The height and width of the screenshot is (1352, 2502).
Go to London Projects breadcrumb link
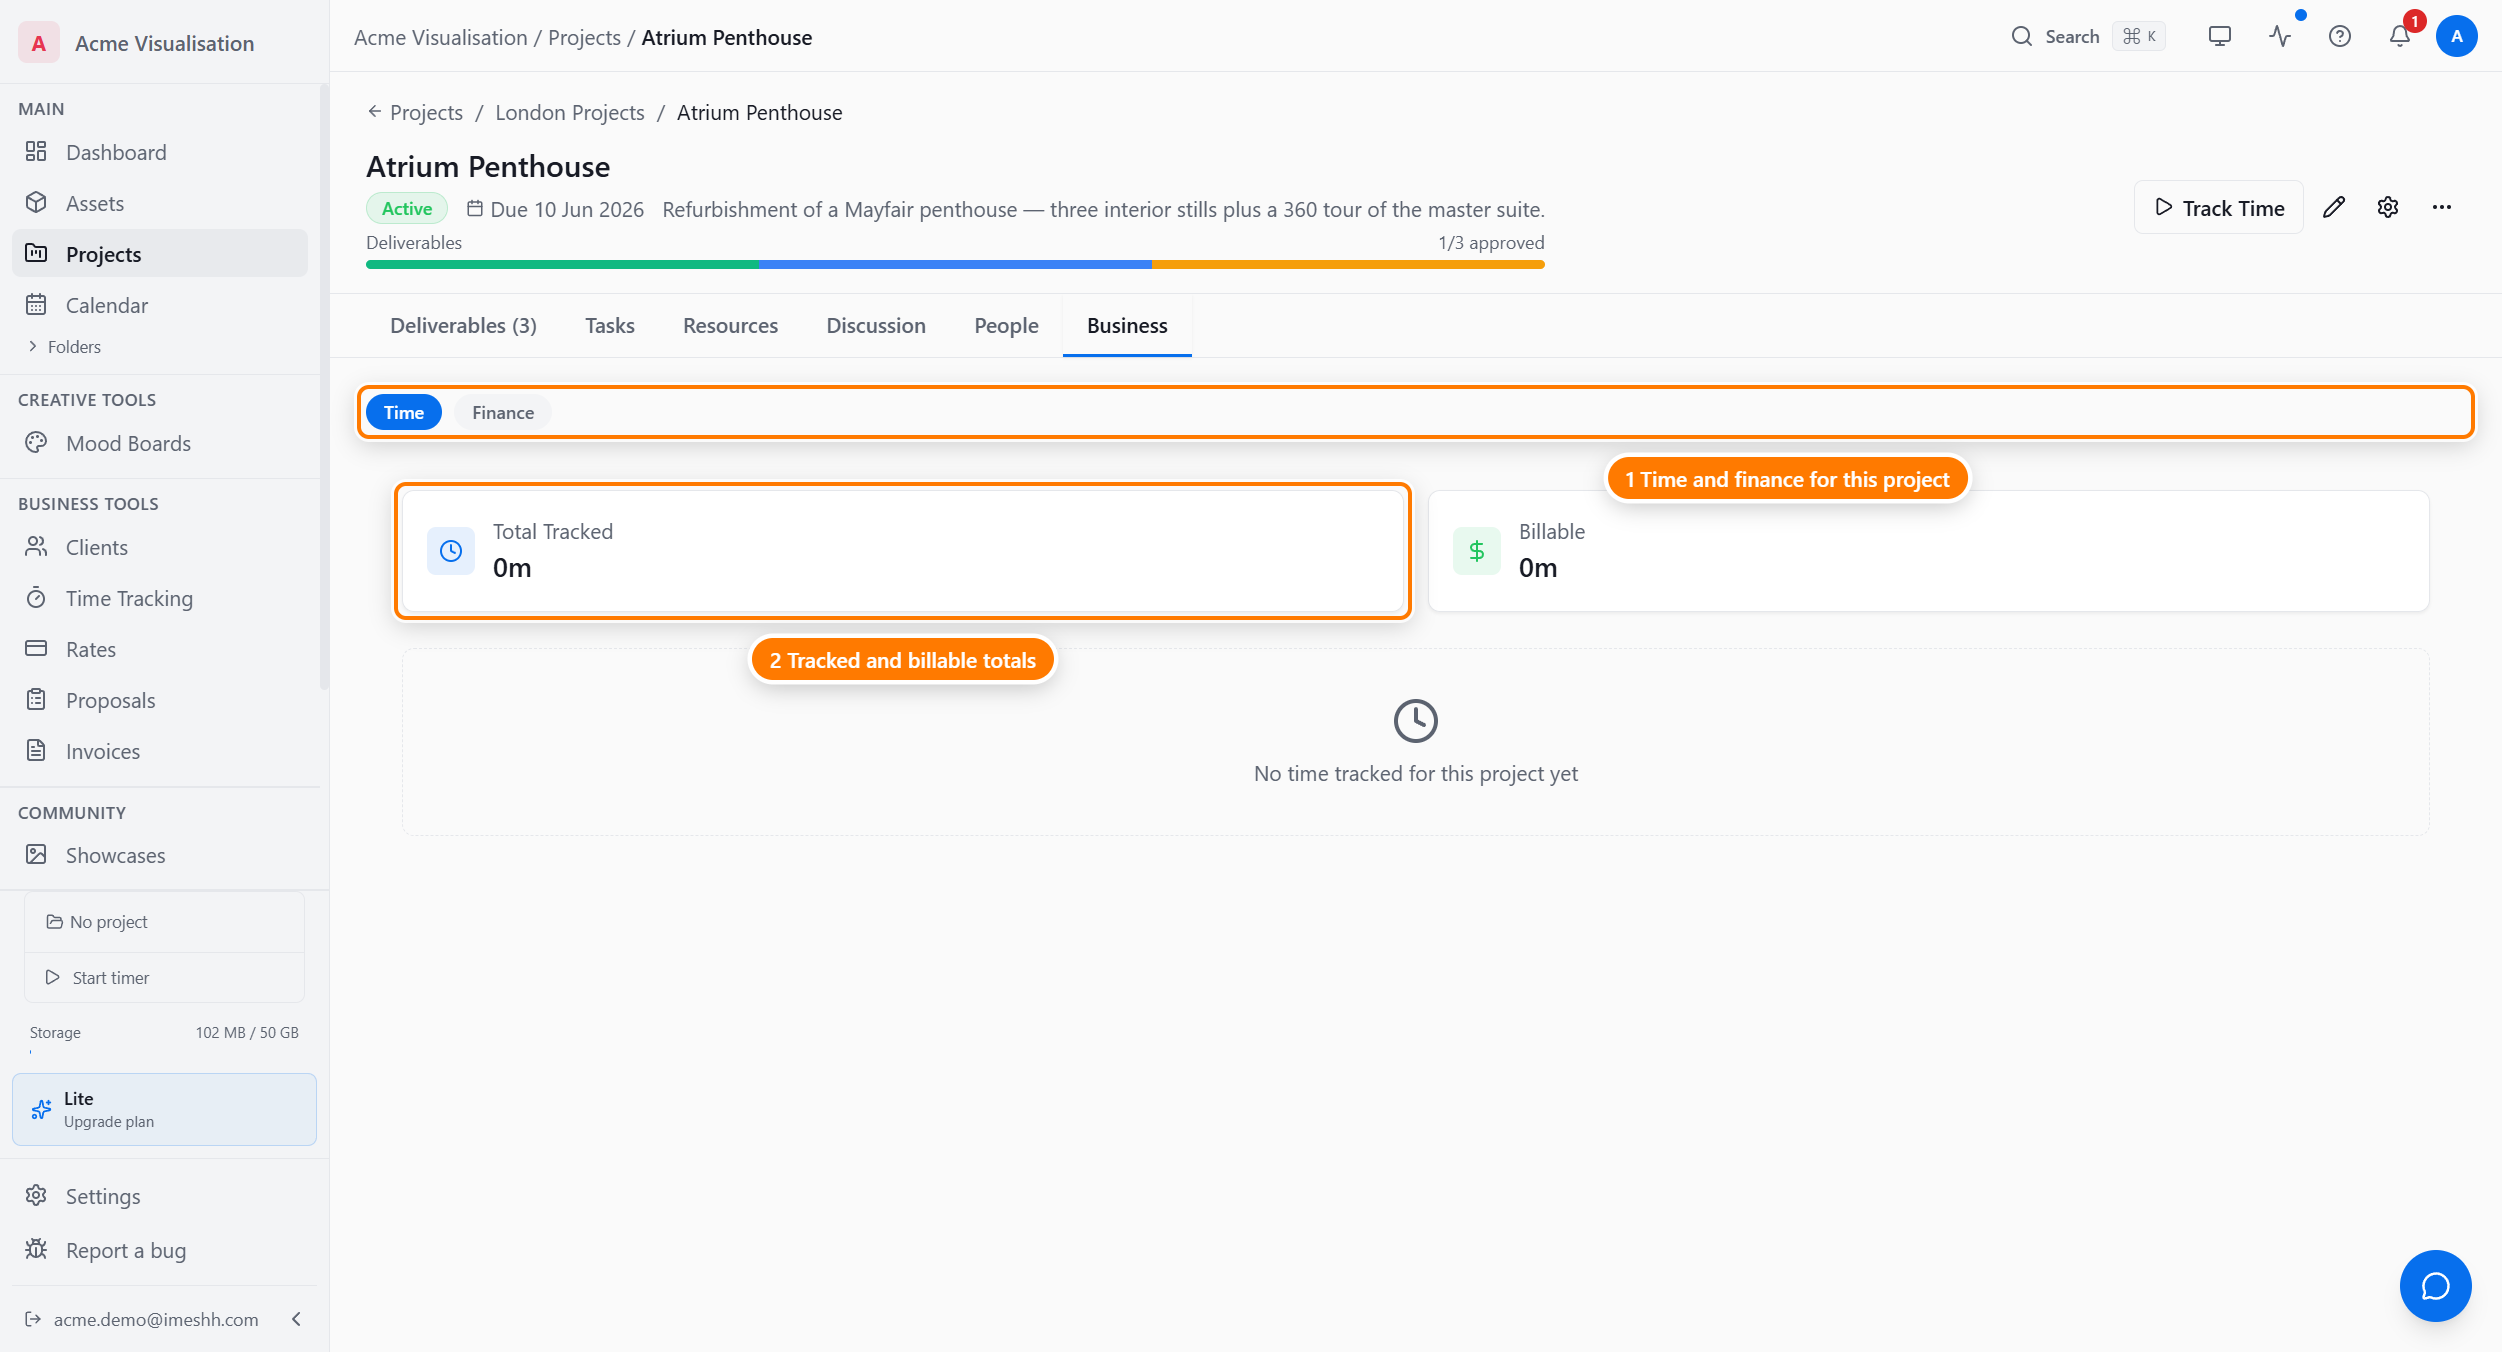[569, 113]
